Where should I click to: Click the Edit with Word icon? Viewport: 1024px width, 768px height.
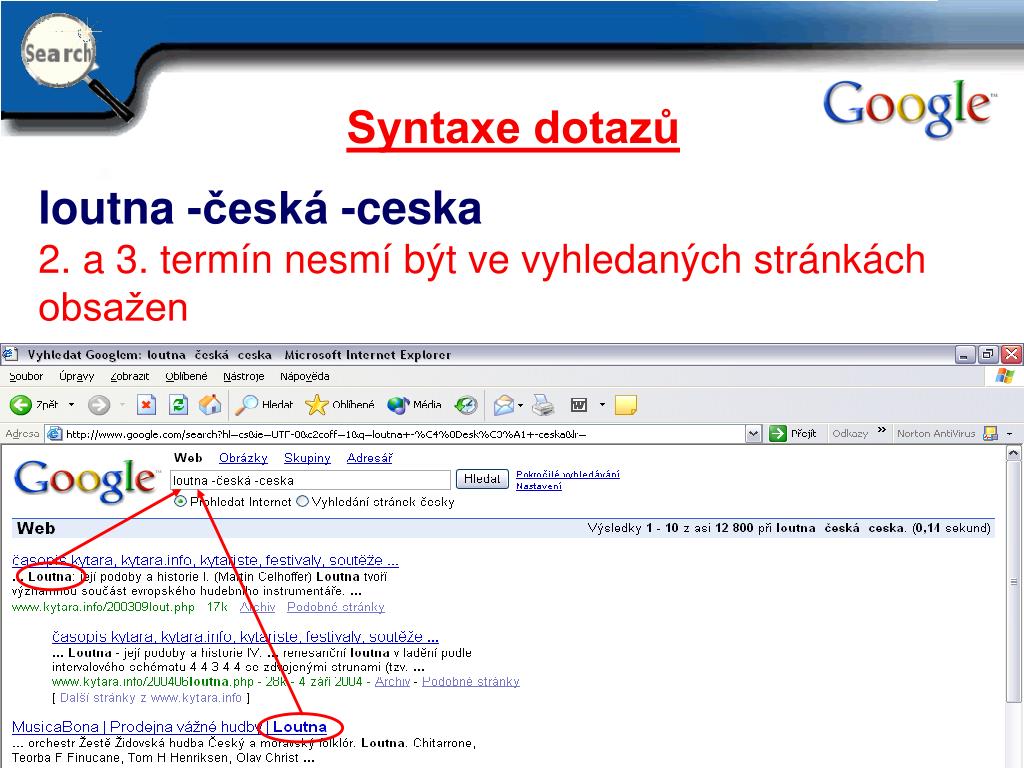coord(579,405)
